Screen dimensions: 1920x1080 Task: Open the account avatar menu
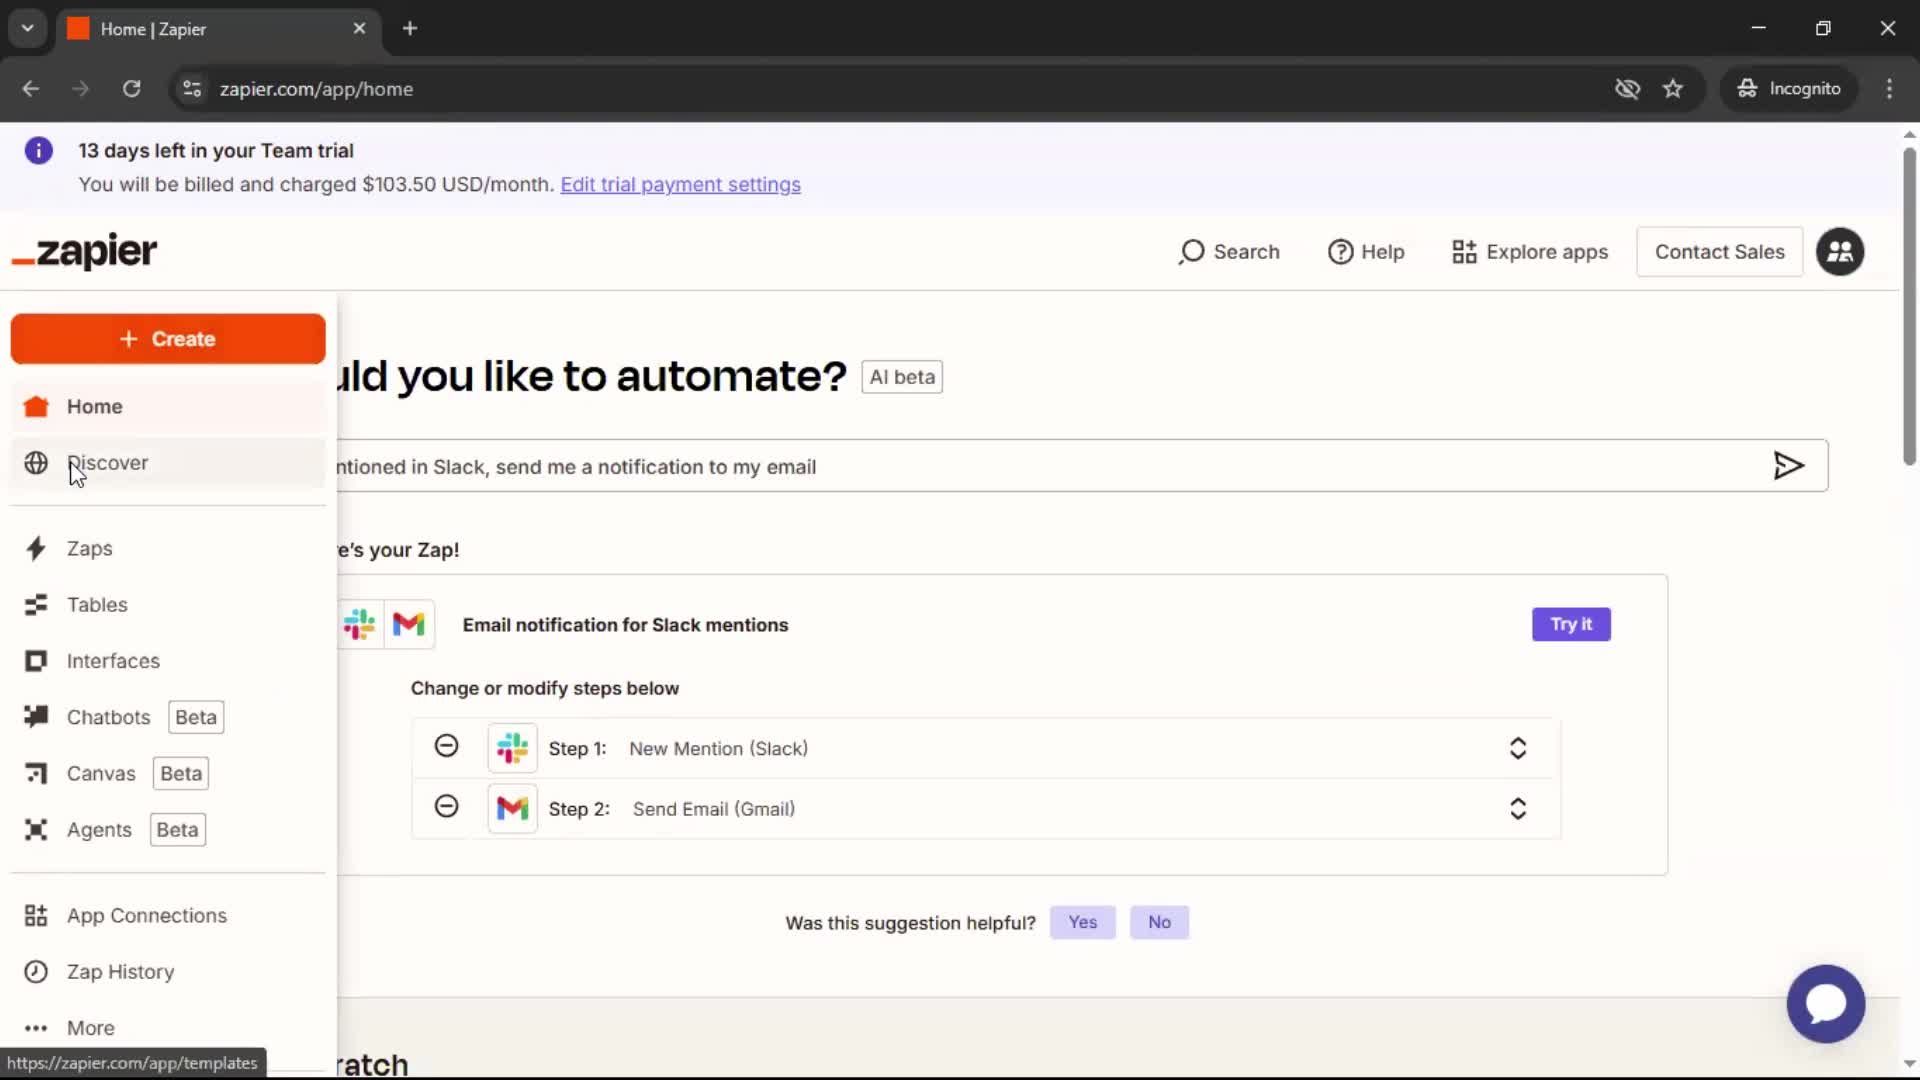(x=1840, y=252)
